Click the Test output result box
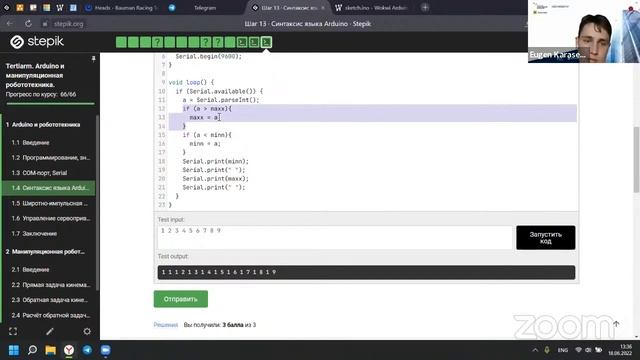This screenshot has width=640, height=360. click(x=366, y=272)
